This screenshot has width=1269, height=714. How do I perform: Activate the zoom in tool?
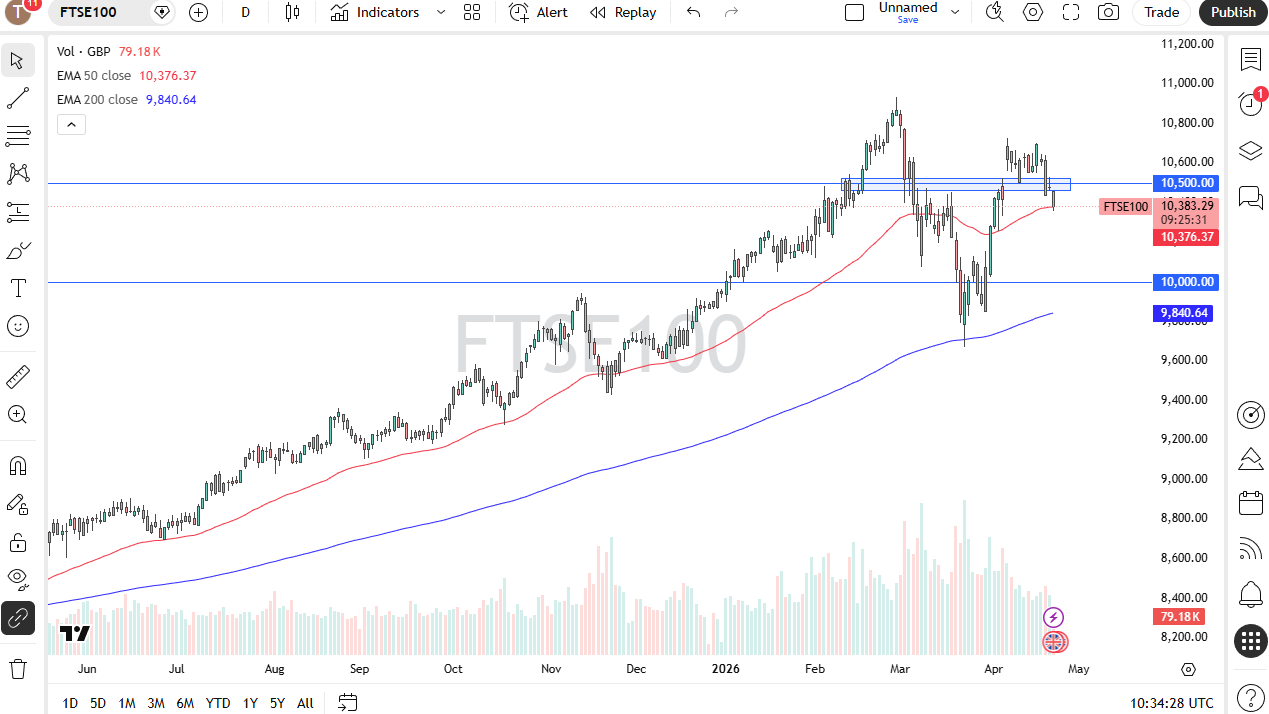[18, 414]
